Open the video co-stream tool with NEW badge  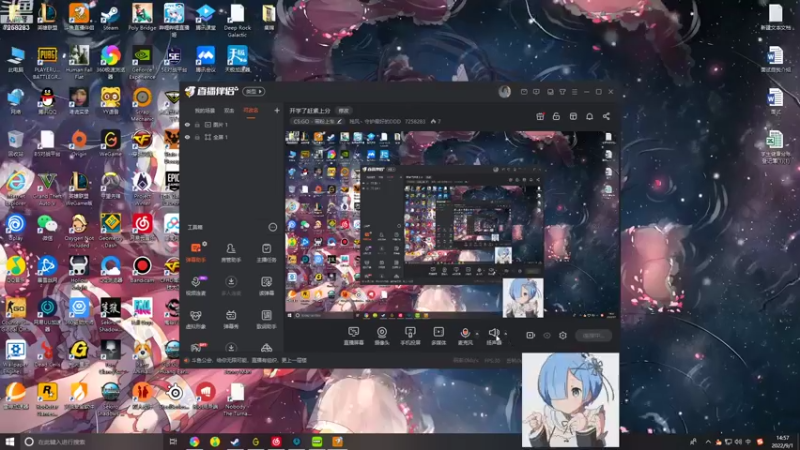click(x=196, y=286)
